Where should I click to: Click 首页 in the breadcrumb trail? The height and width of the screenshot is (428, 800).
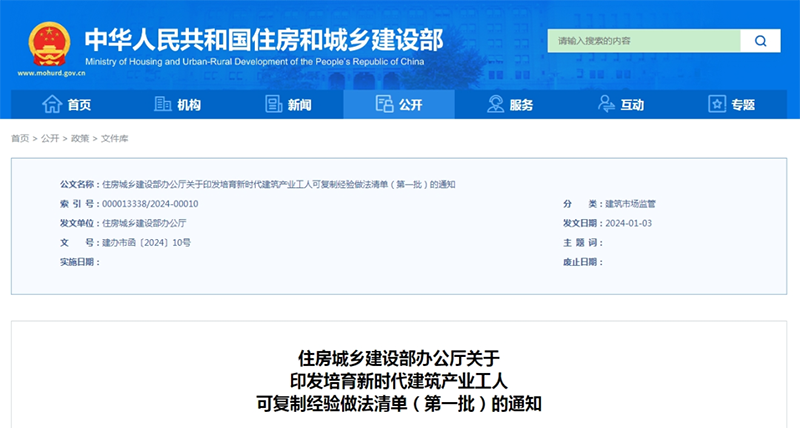coord(20,138)
